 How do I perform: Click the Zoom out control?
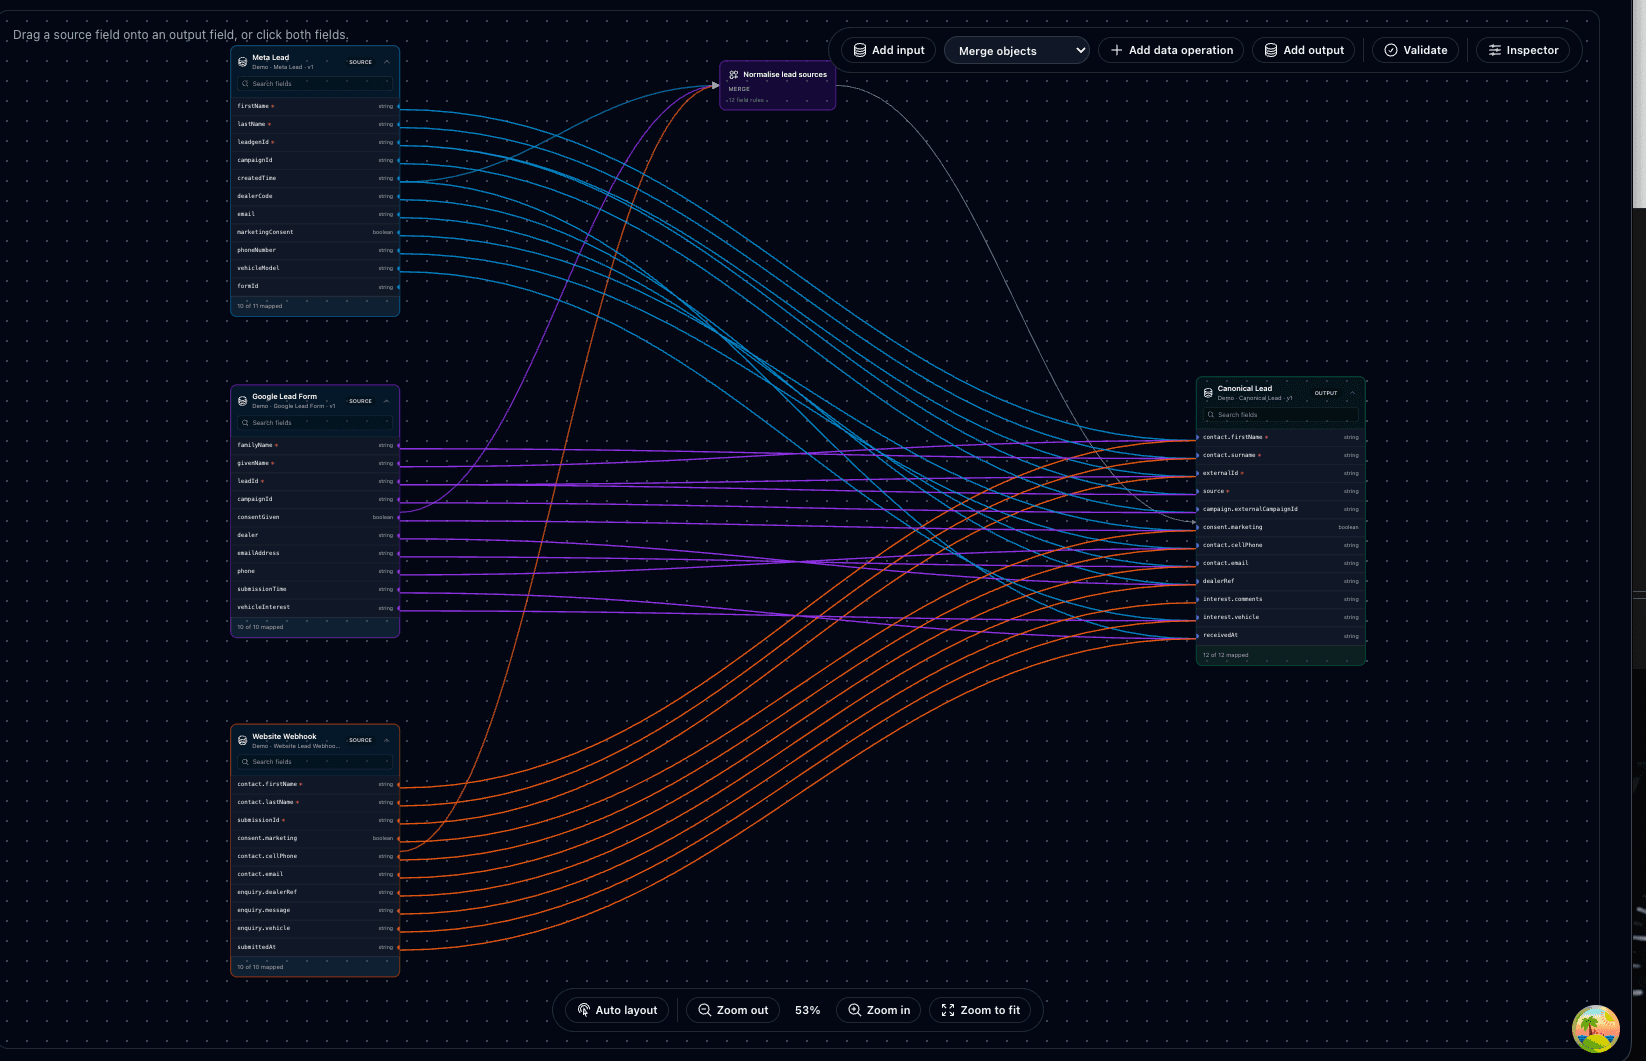(733, 1010)
